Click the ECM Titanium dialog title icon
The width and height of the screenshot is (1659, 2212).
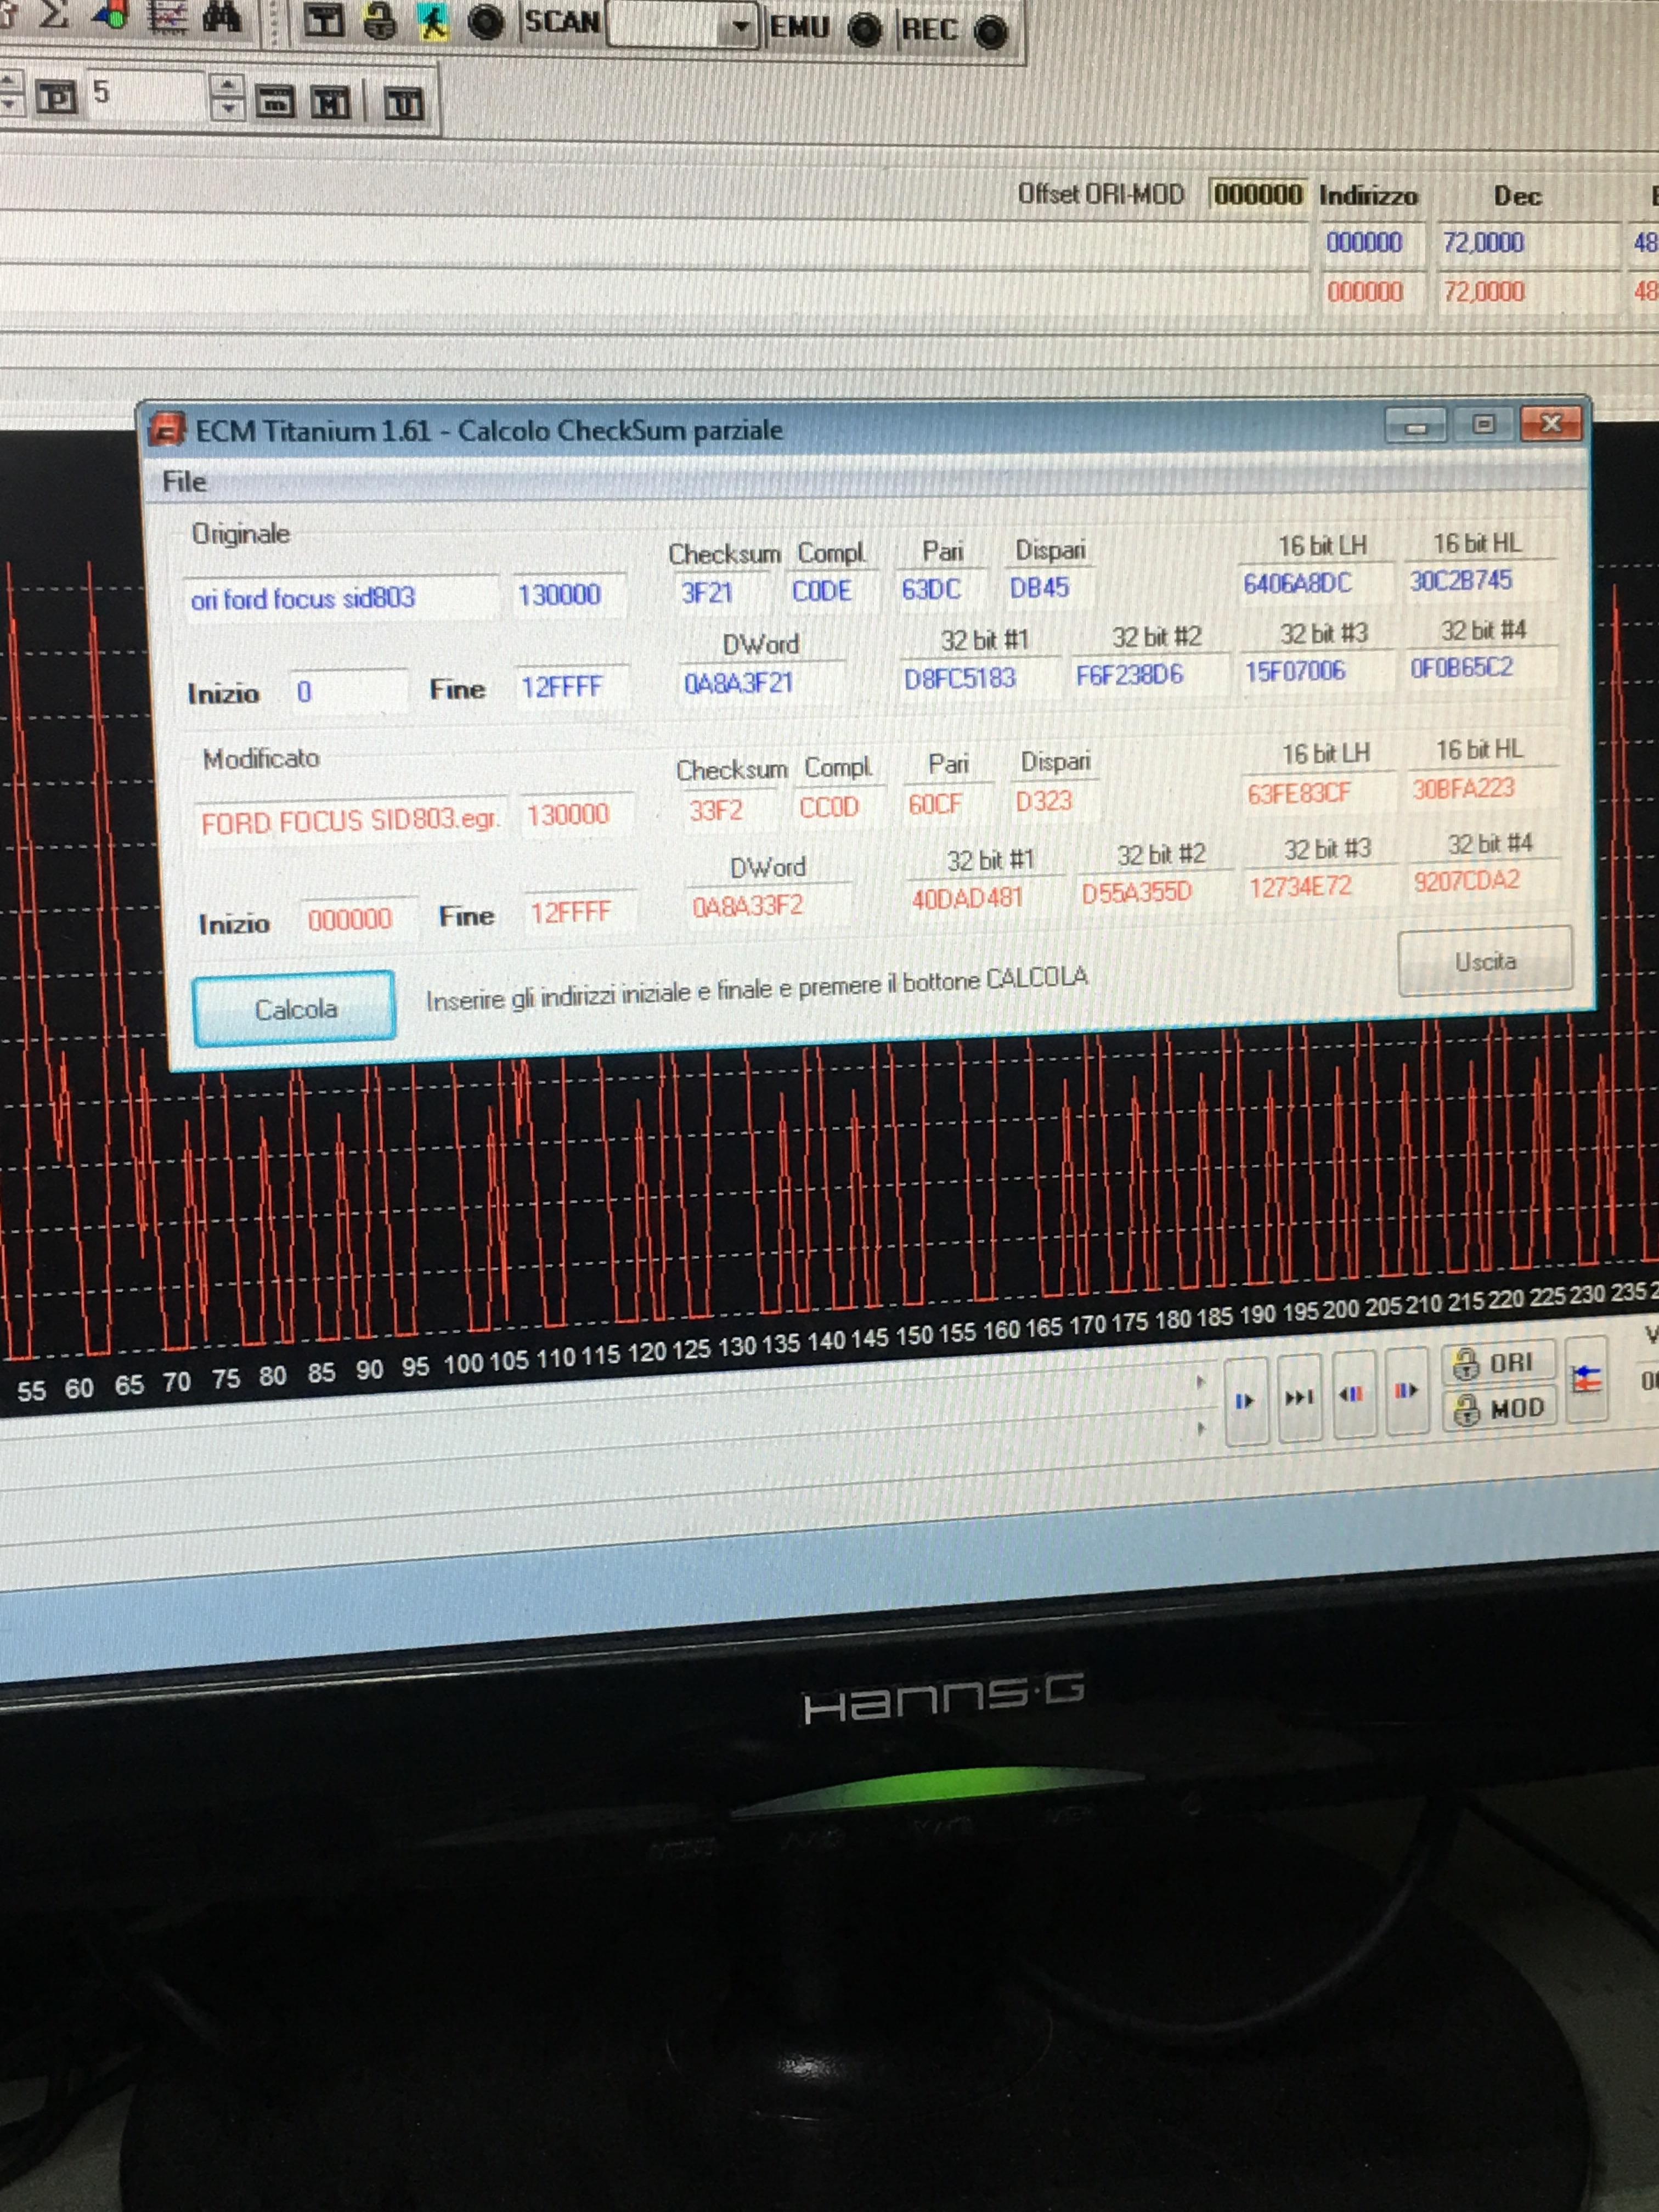point(166,430)
